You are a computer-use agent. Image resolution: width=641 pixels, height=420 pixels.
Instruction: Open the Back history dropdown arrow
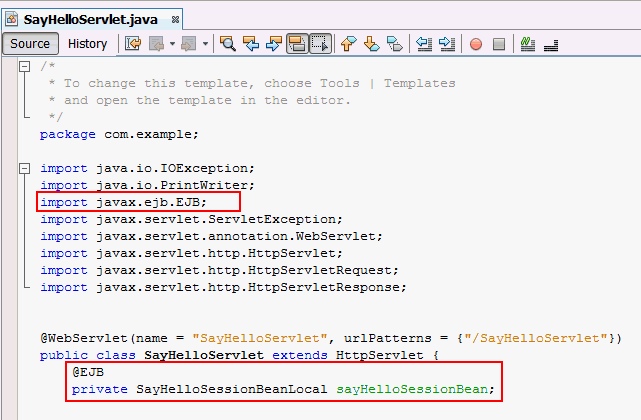(173, 43)
